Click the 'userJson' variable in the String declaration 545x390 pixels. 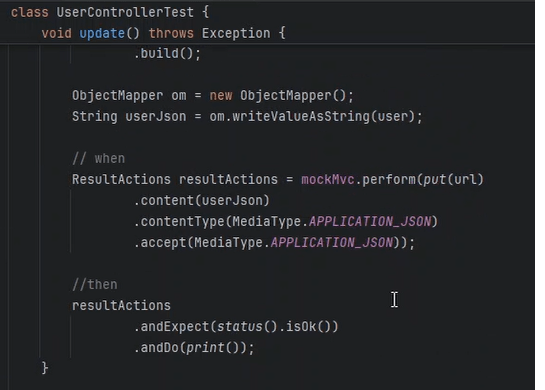pos(156,117)
